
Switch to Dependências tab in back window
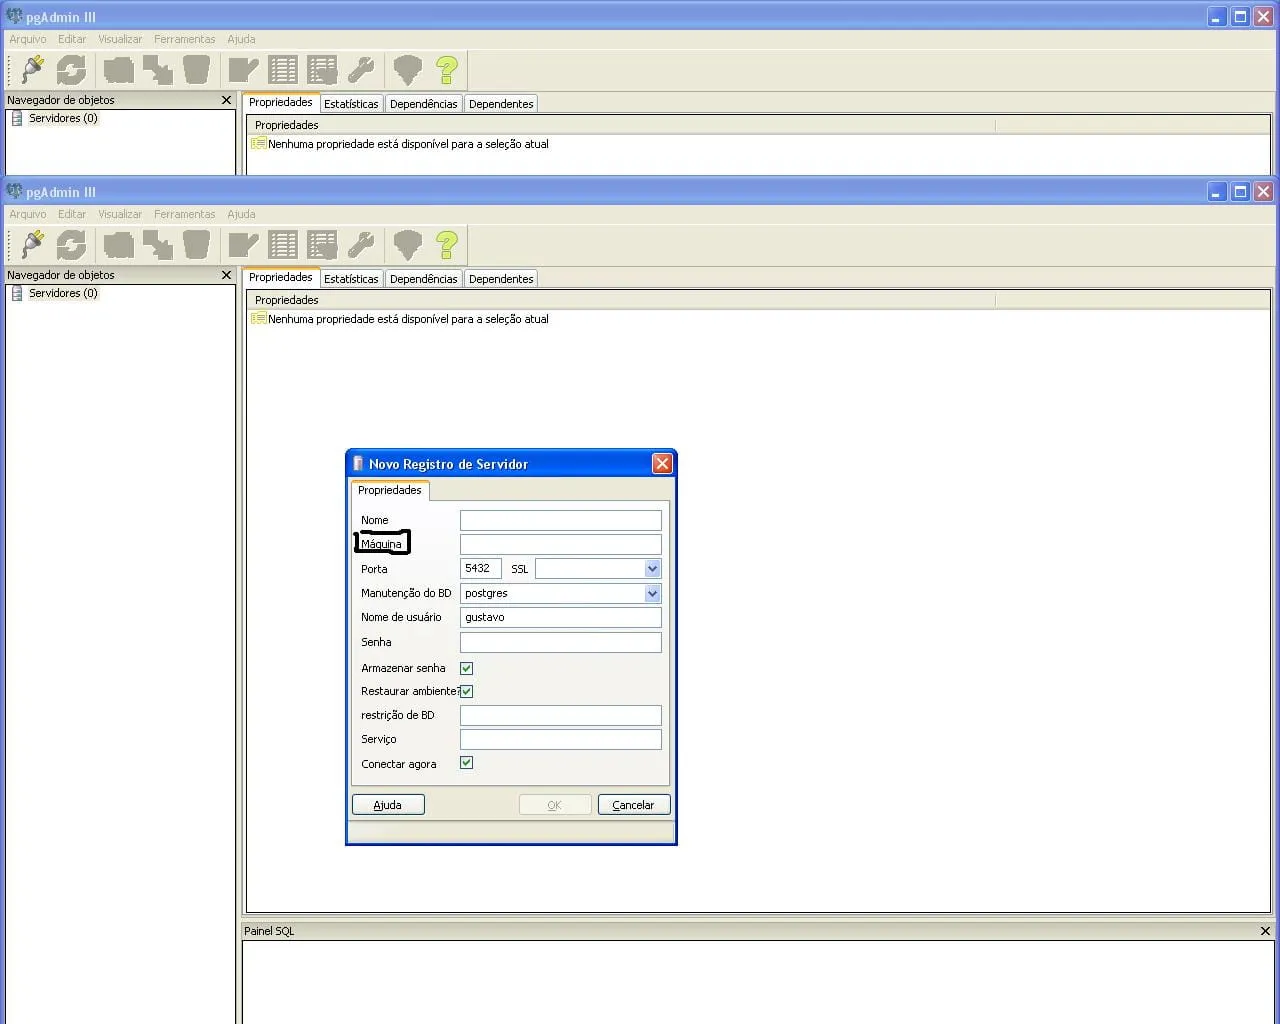pos(424,104)
